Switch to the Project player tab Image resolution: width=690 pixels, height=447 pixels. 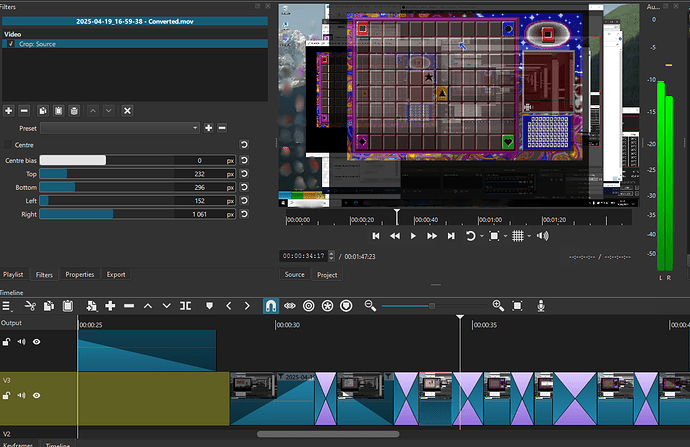(x=327, y=275)
